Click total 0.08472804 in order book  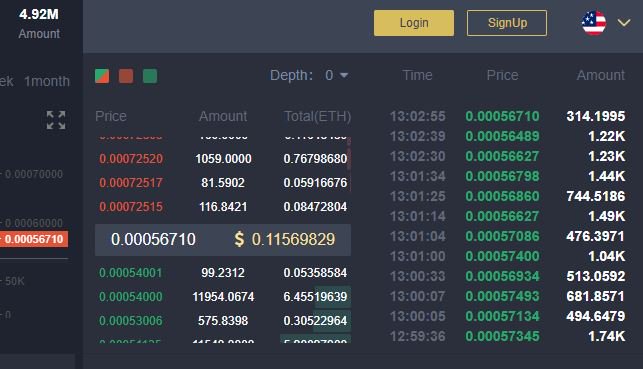[315, 207]
